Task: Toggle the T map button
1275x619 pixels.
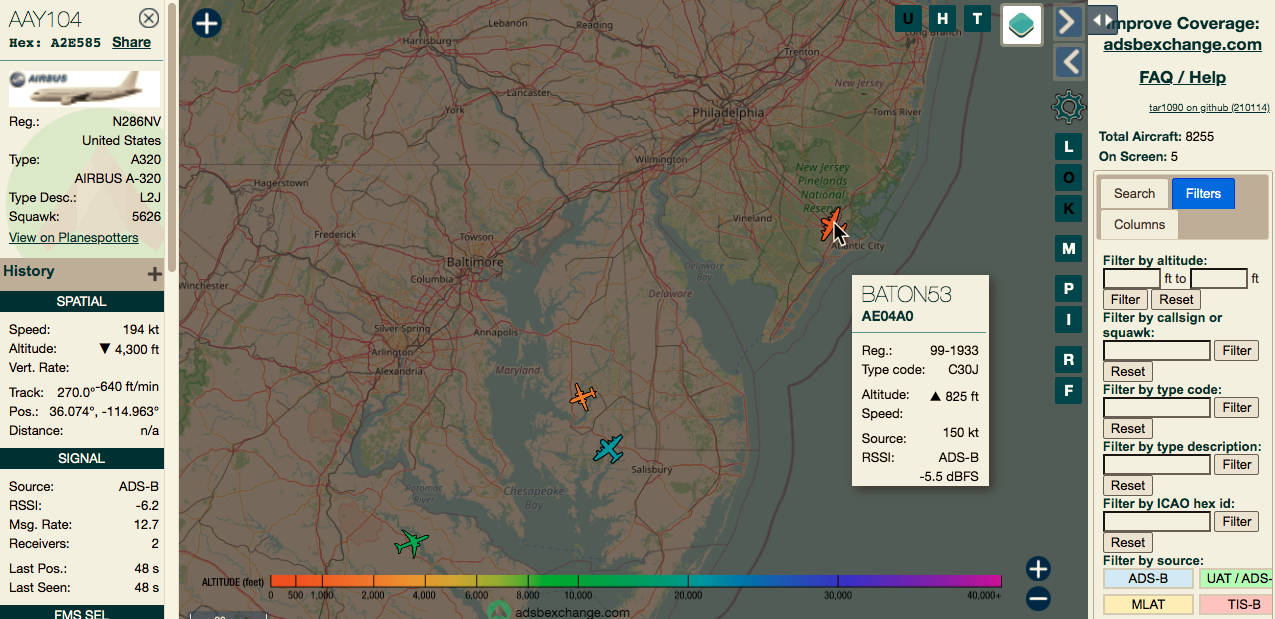Action: point(977,18)
